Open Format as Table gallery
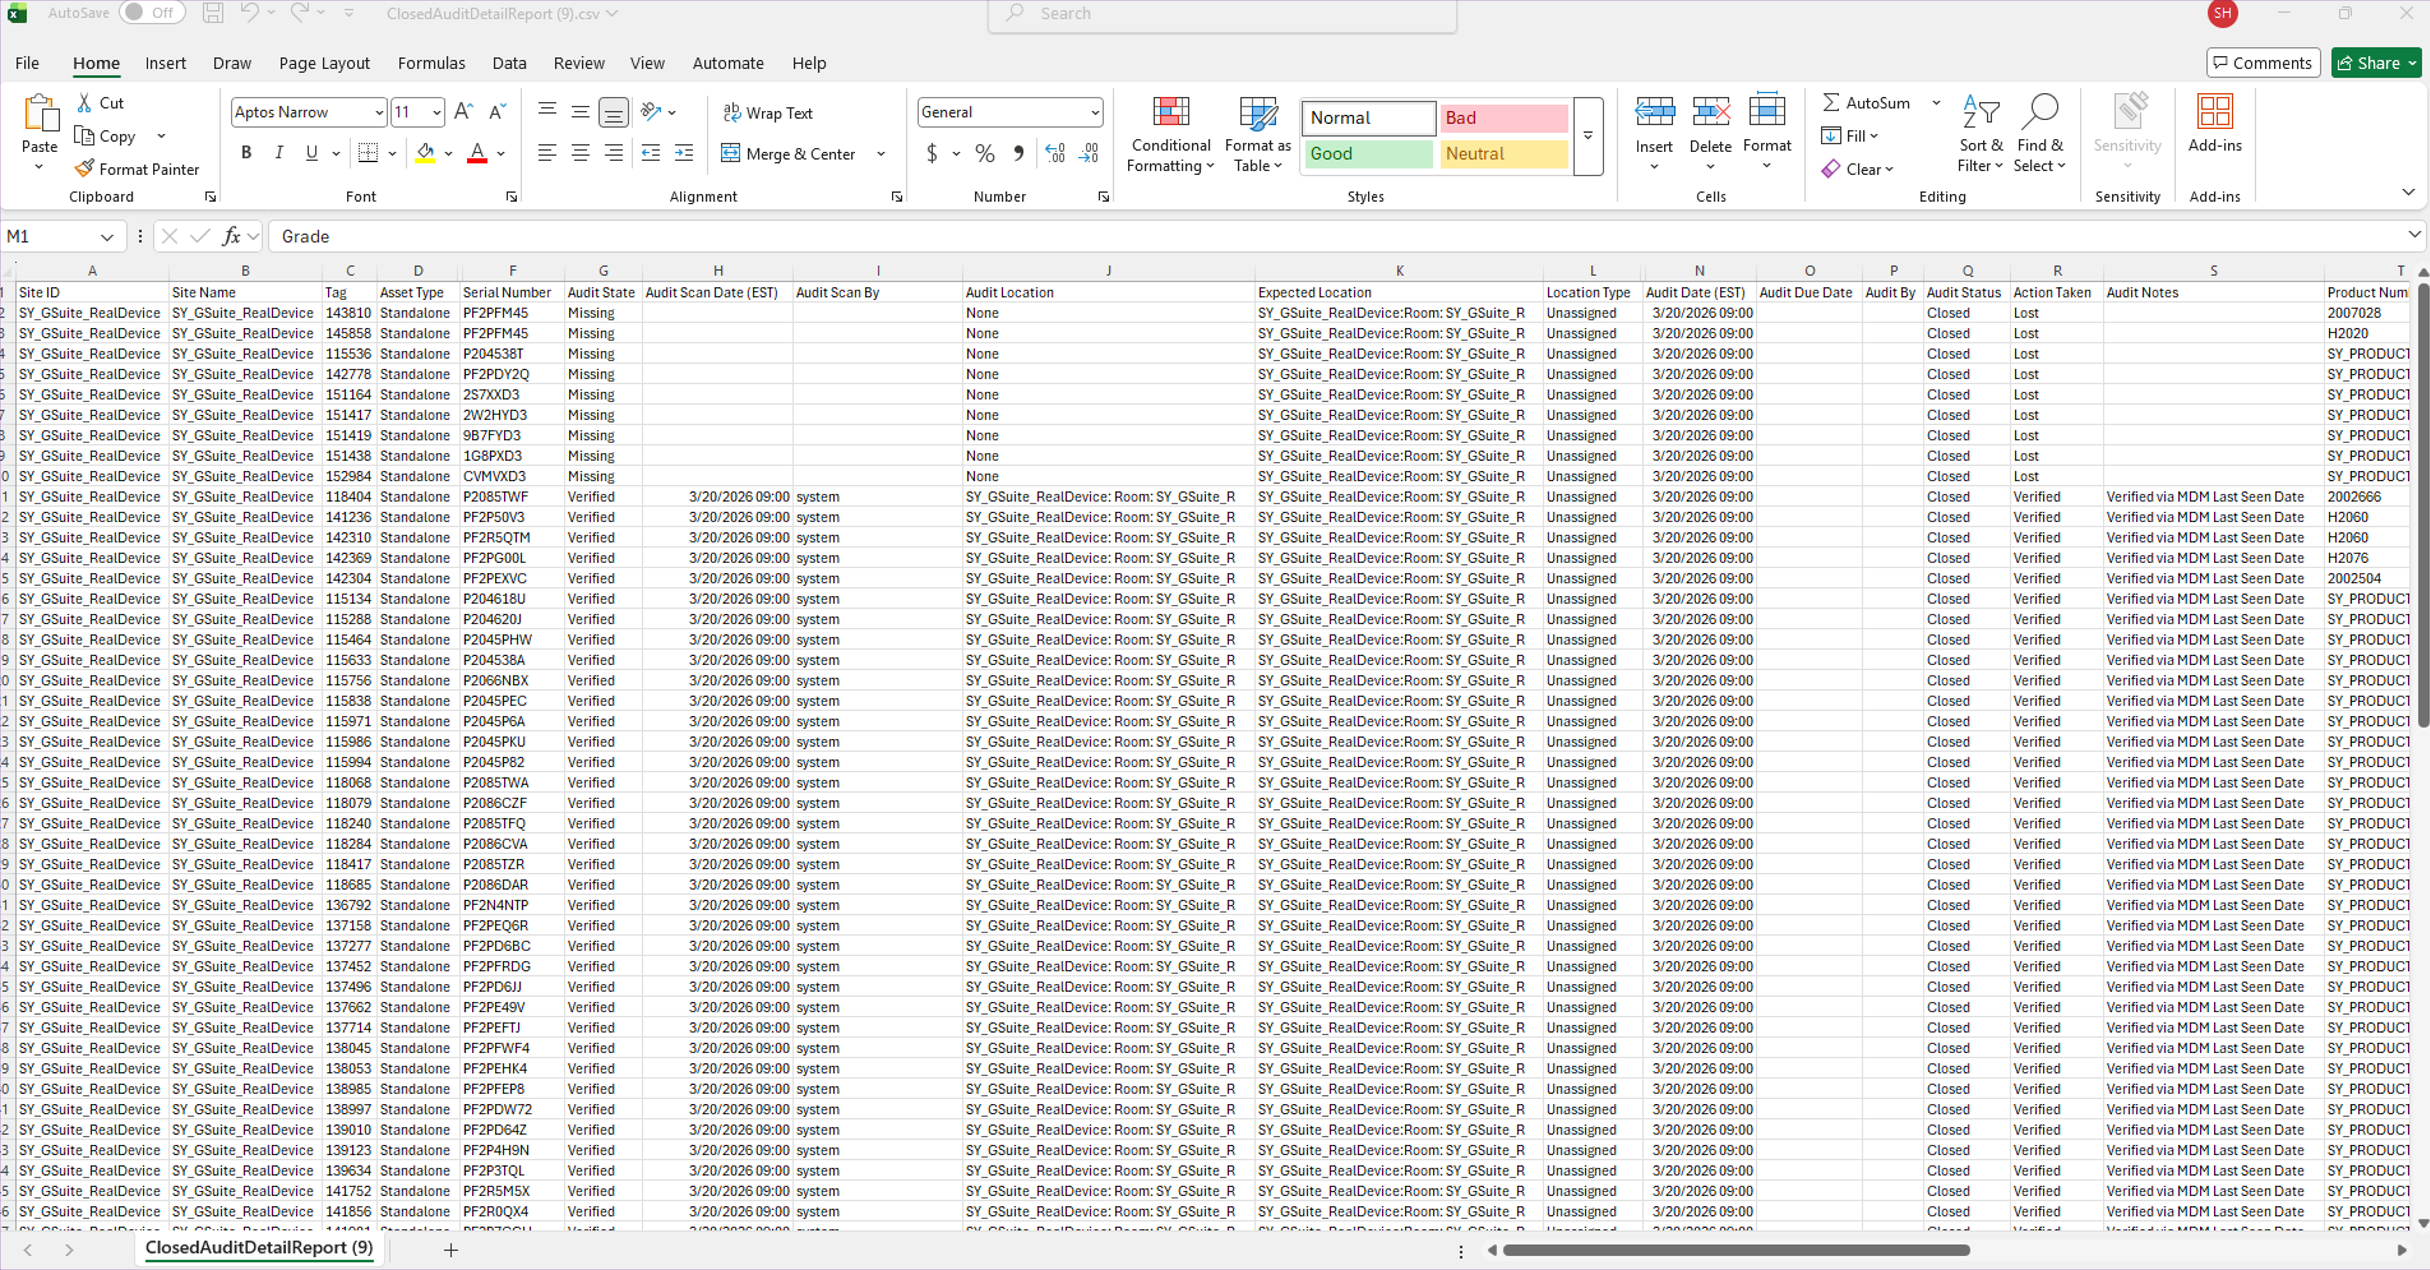The image size is (2430, 1270). pos(1257,135)
